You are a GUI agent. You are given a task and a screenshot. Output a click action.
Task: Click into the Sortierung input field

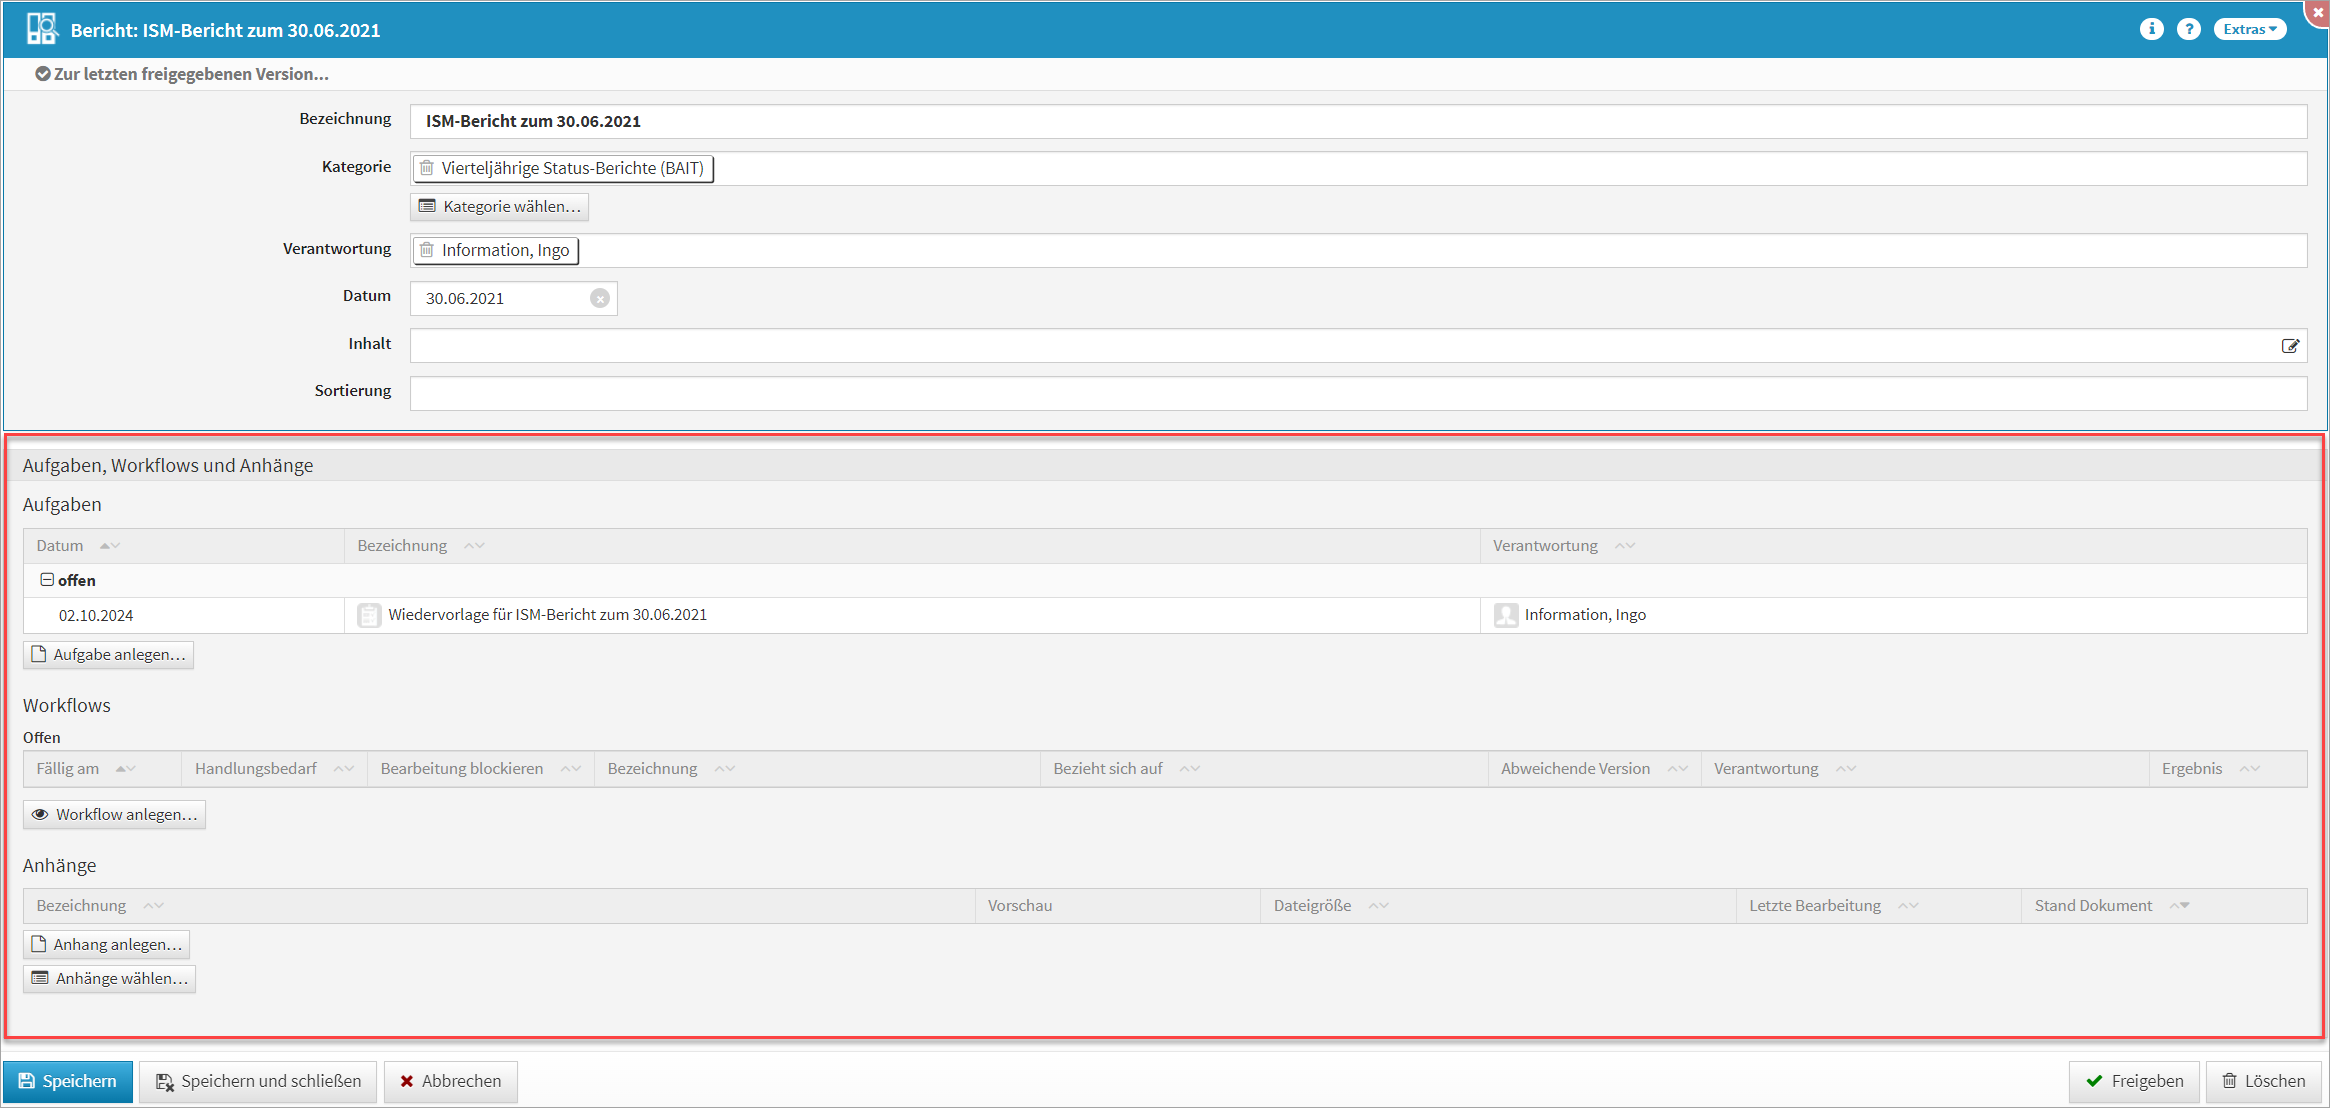[1357, 393]
